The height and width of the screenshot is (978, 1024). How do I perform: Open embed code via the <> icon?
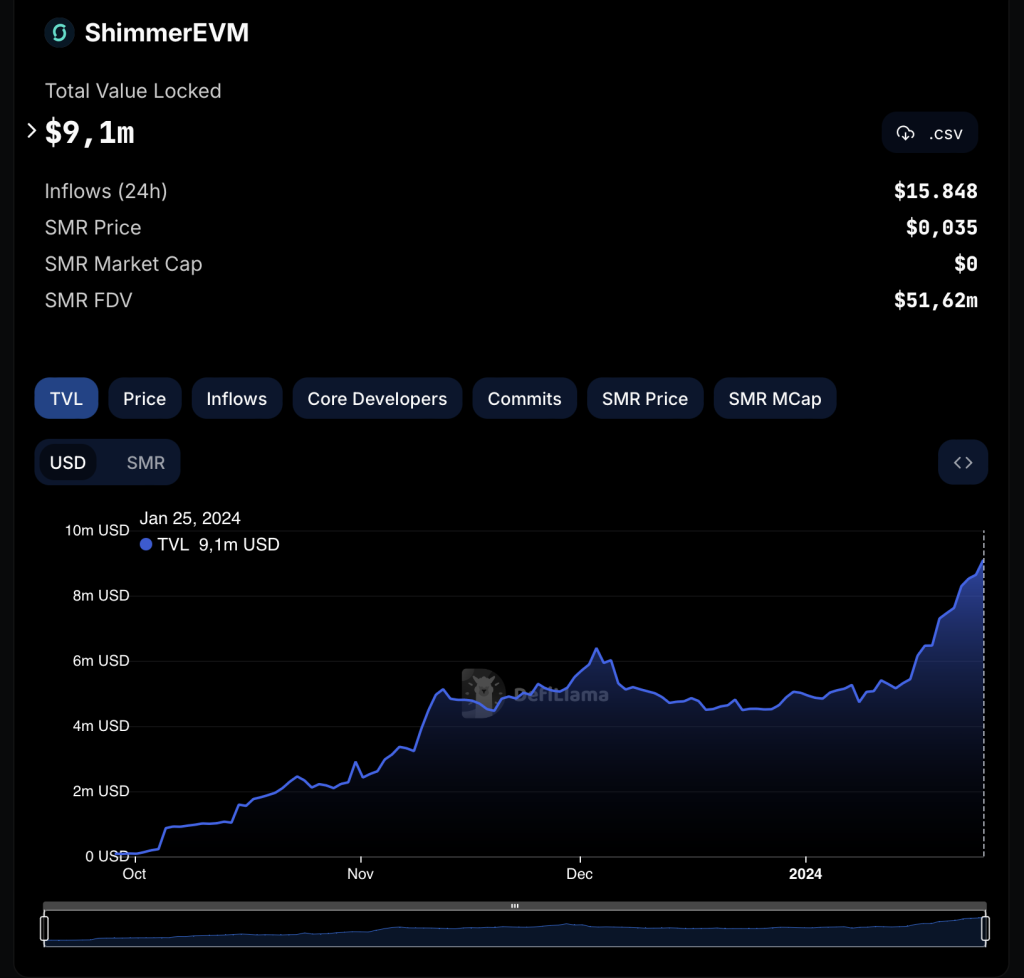[x=962, y=462]
